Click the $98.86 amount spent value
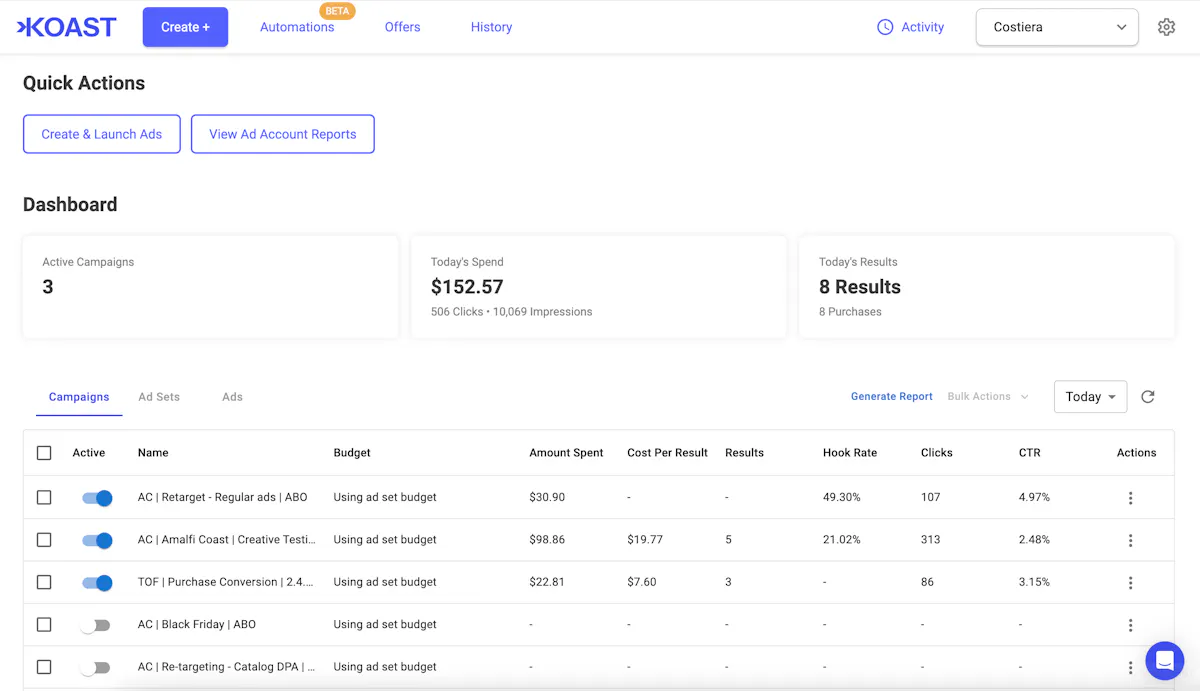1200x691 pixels. 547,539
